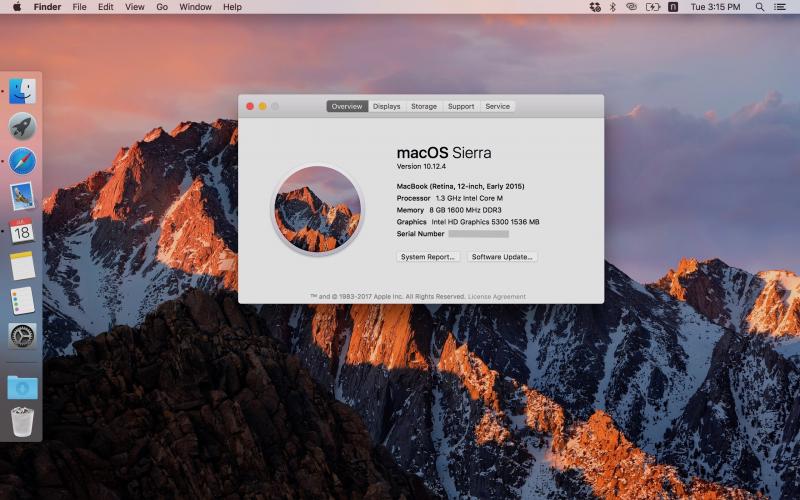Click the black square 'n' menu bar icon
This screenshot has width=800, height=500.
pyautogui.click(x=673, y=7)
